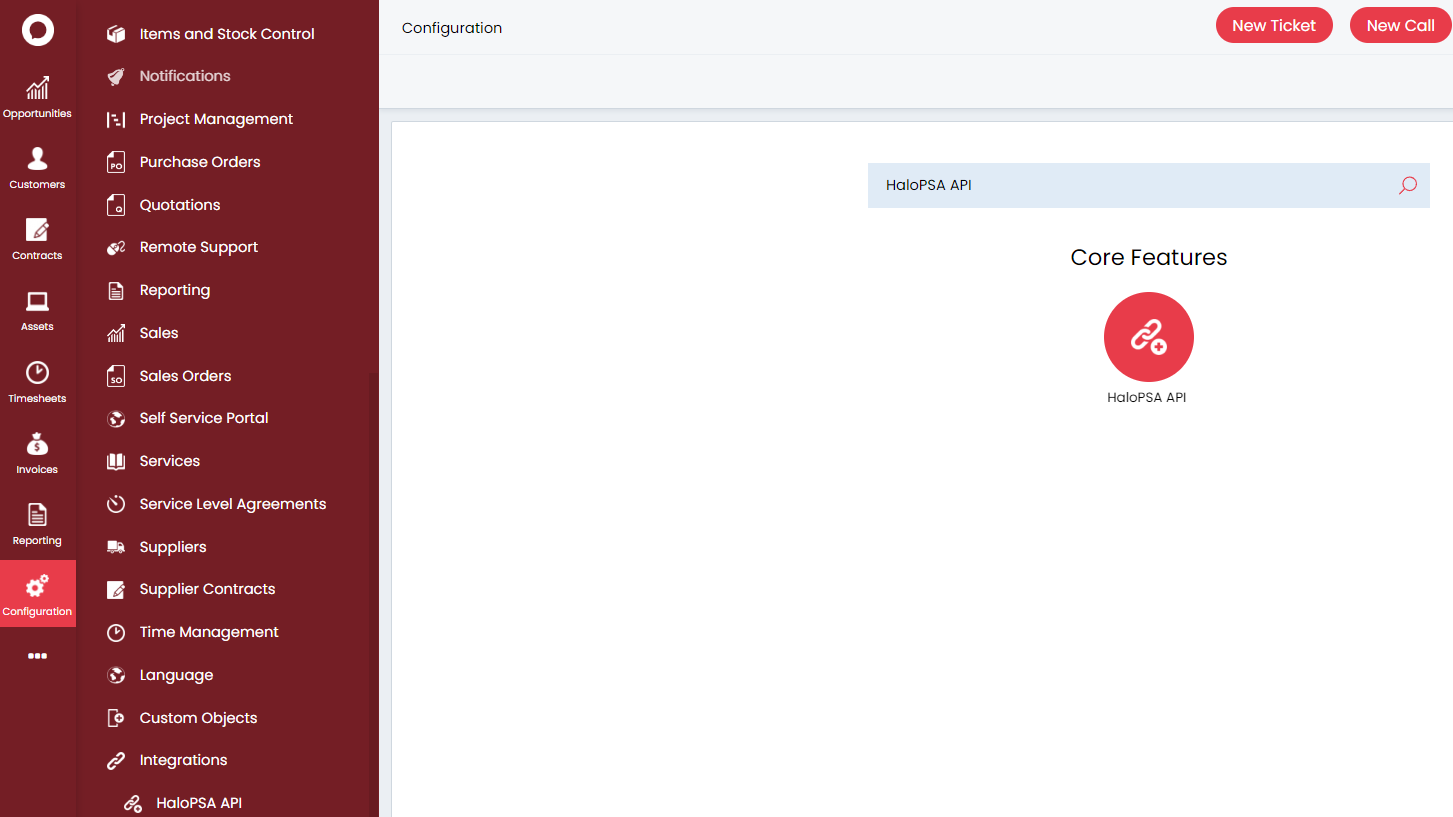Screen dimensions: 1453x817
Task: Open the HaloPSA API core feature icon
Action: [x=1148, y=337]
